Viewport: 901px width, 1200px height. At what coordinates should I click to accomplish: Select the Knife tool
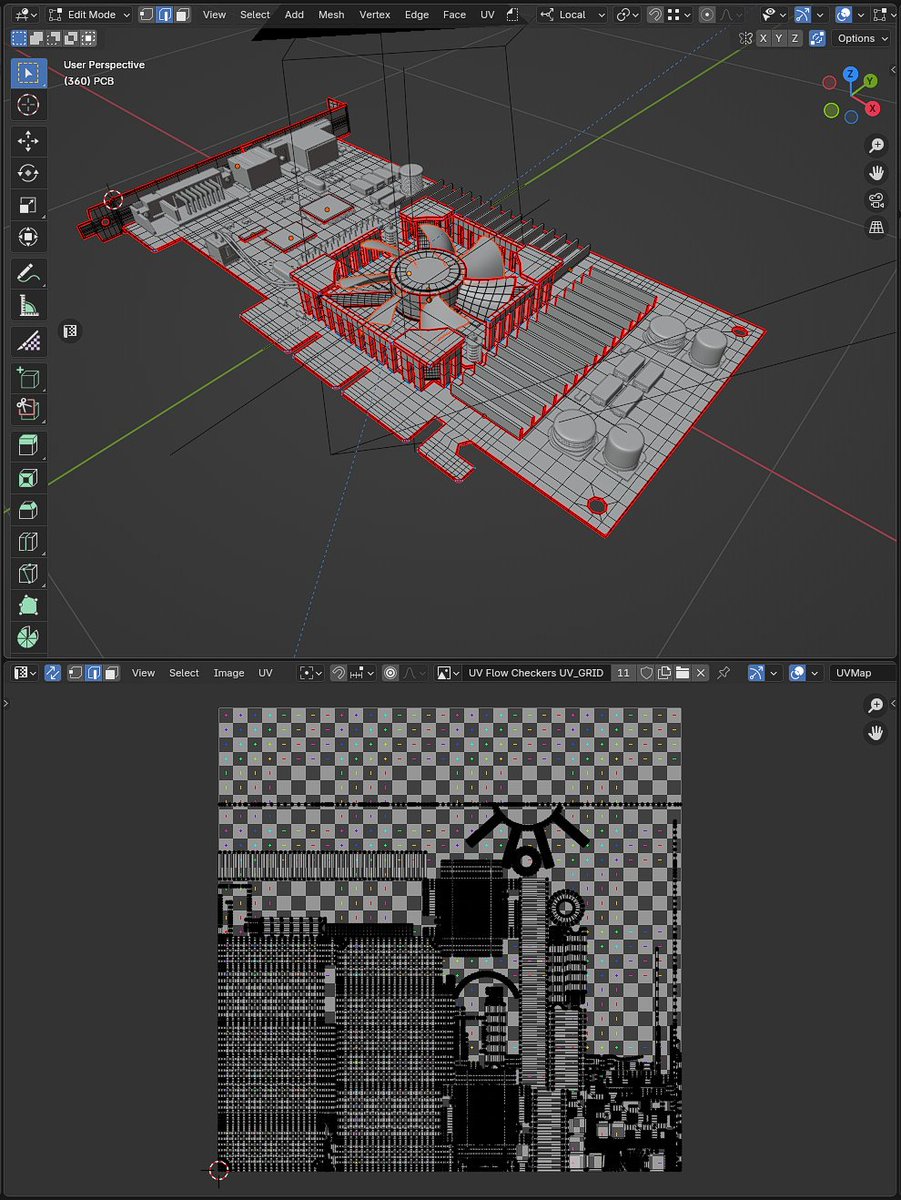click(x=28, y=573)
